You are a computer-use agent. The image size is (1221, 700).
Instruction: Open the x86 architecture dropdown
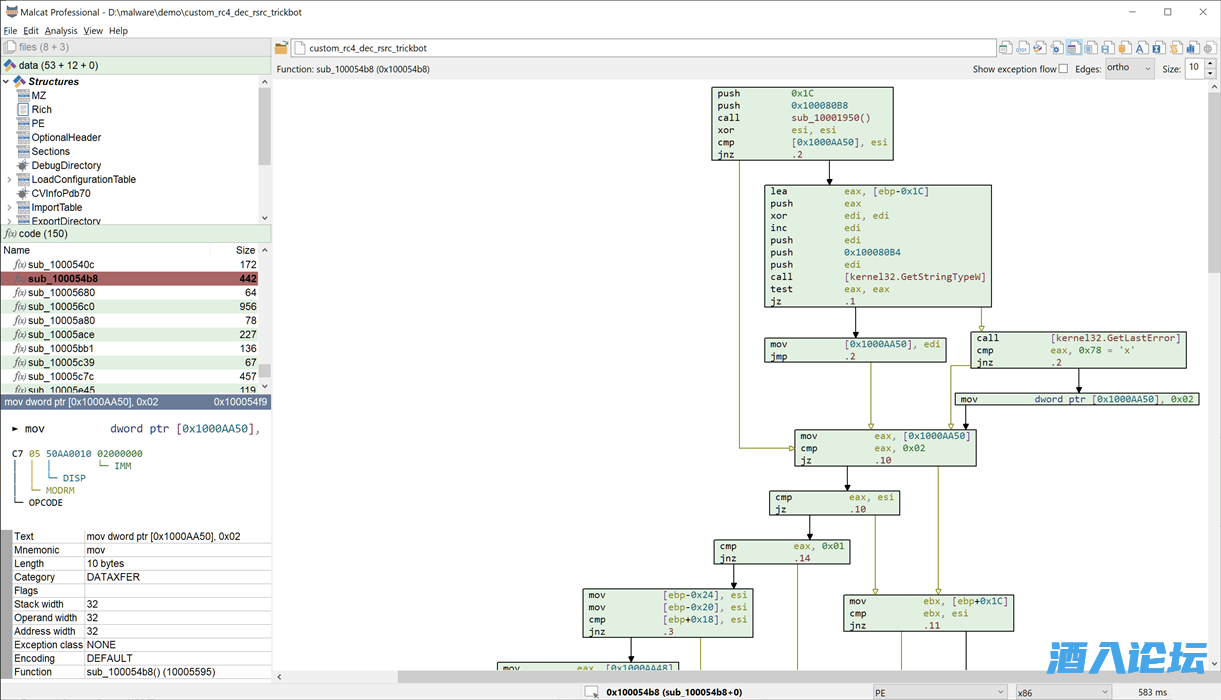1064,692
